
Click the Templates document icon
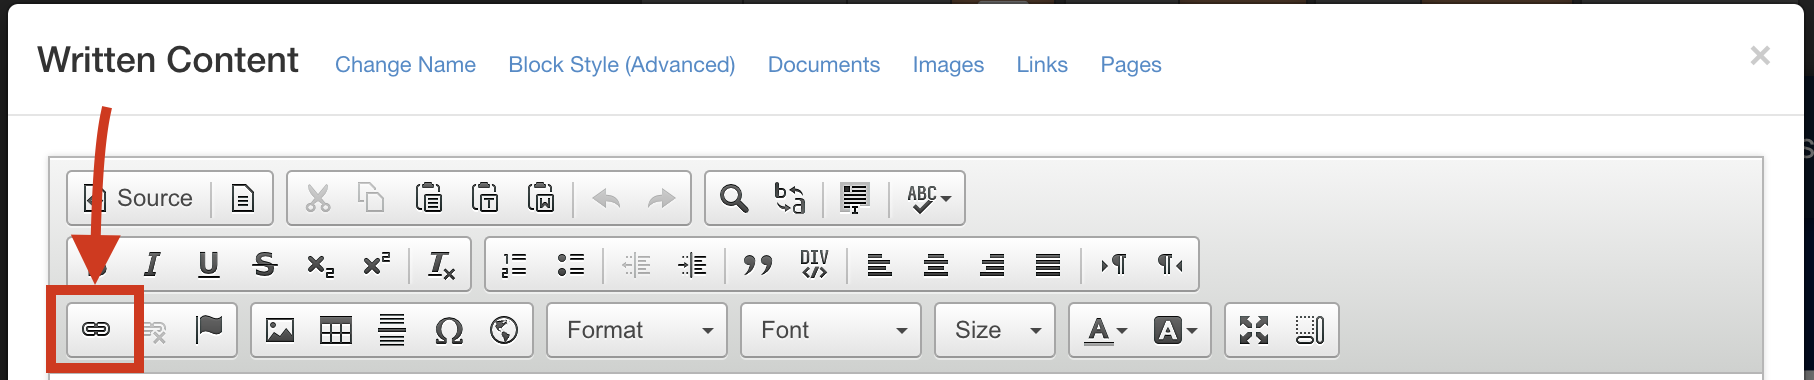[243, 198]
